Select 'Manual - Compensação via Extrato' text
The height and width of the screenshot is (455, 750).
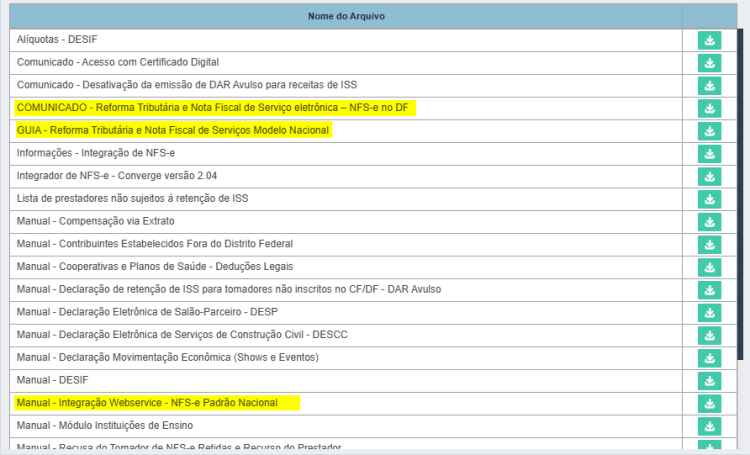96,221
